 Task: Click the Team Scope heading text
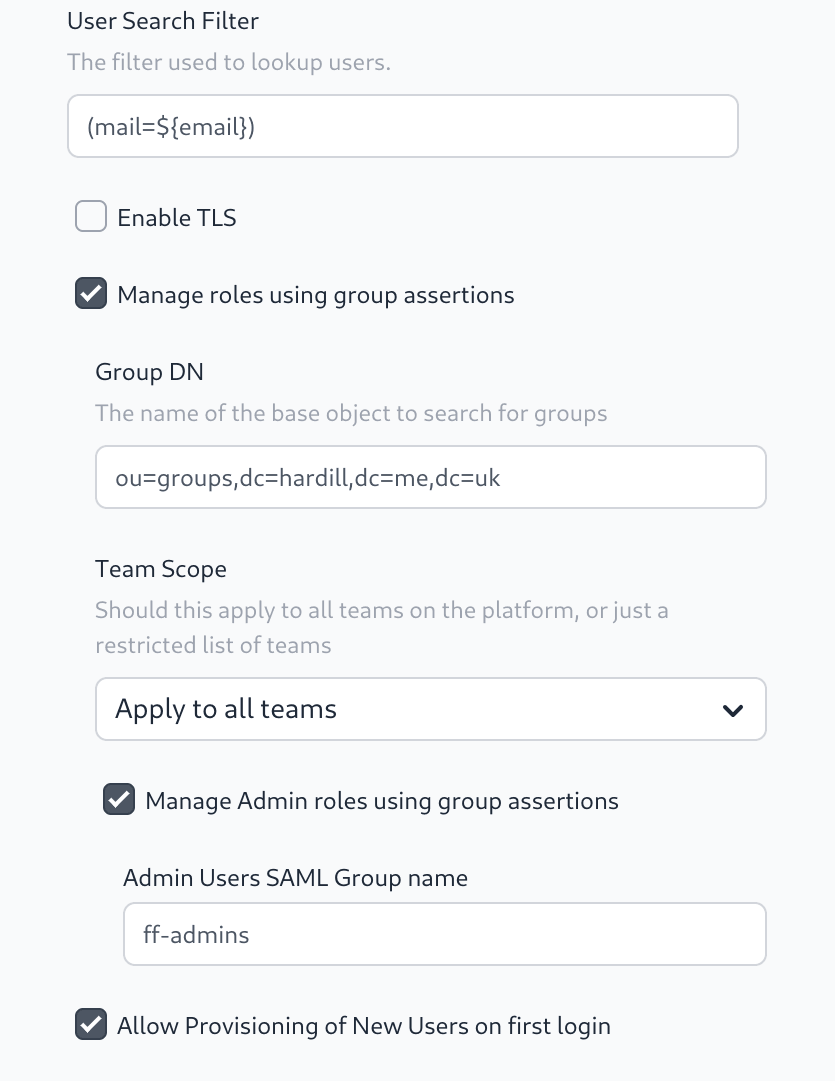[160, 568]
